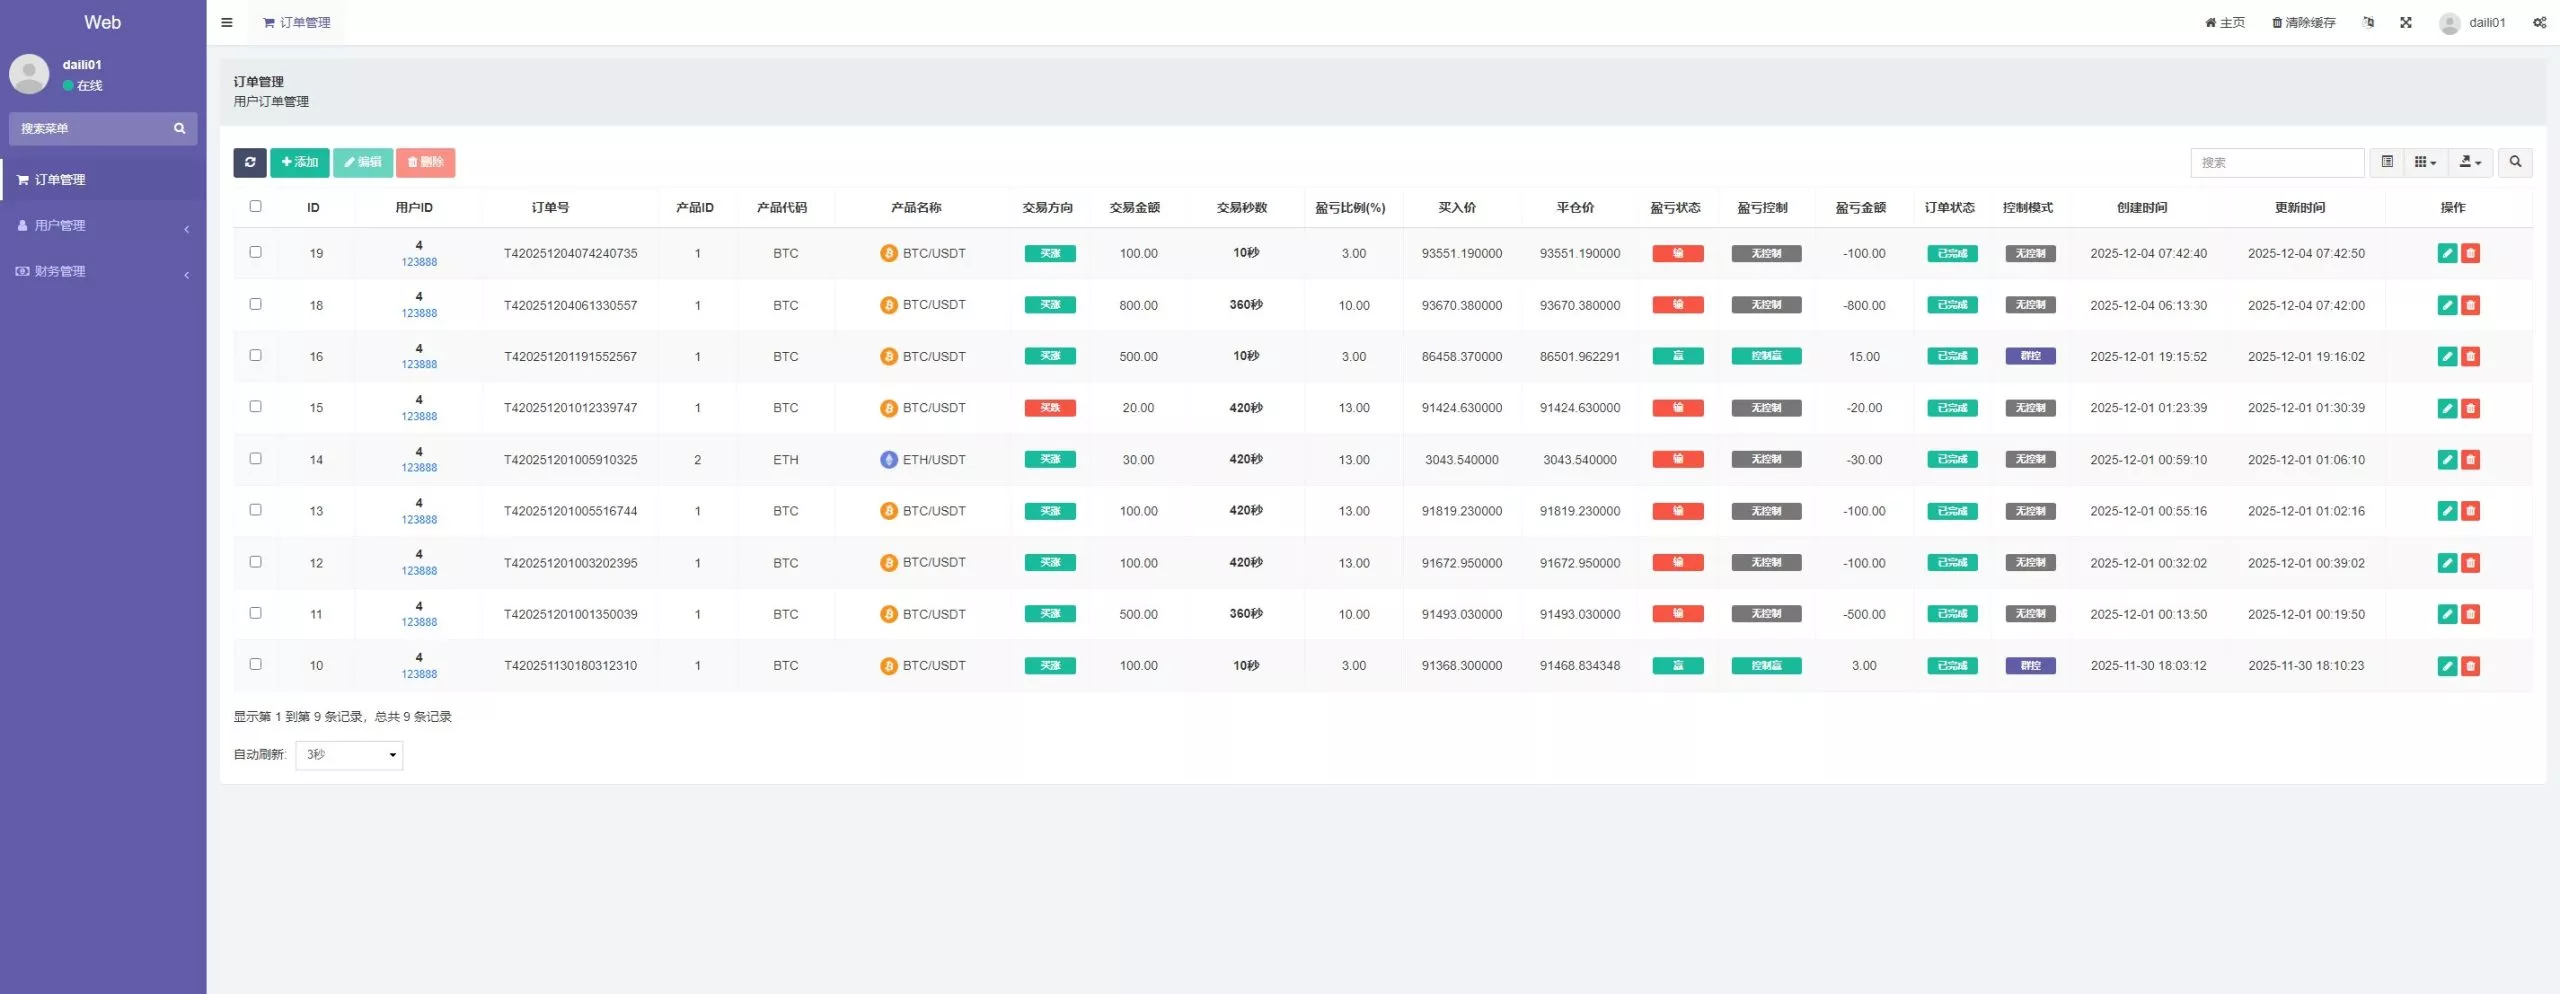Delete order ID 14 with trash icon
Image resolution: width=2560 pixels, height=994 pixels.
pos(2470,460)
